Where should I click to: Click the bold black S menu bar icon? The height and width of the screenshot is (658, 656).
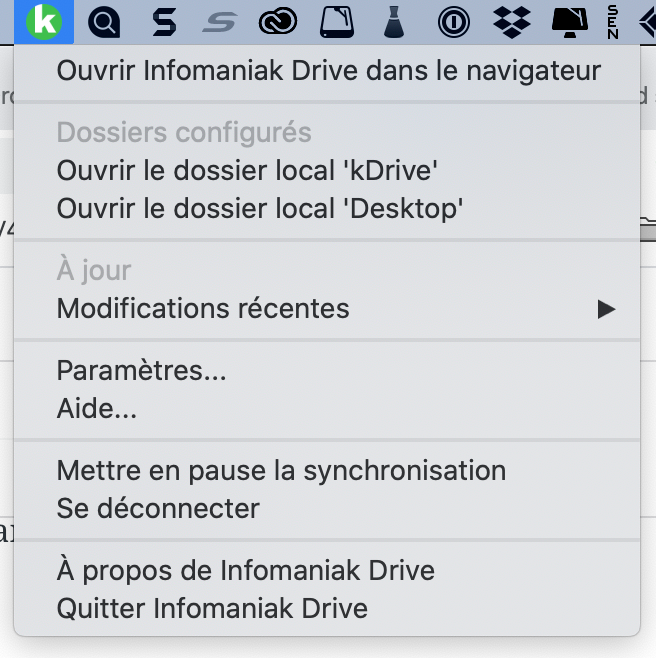[x=164, y=22]
